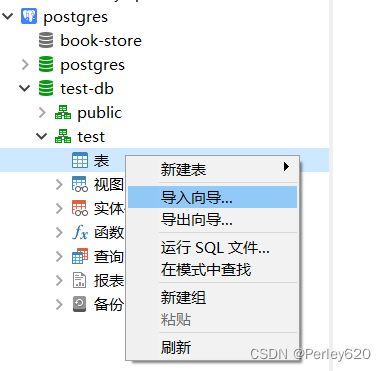Select the book-store database label
Screen dimensions: 386x371
click(101, 41)
